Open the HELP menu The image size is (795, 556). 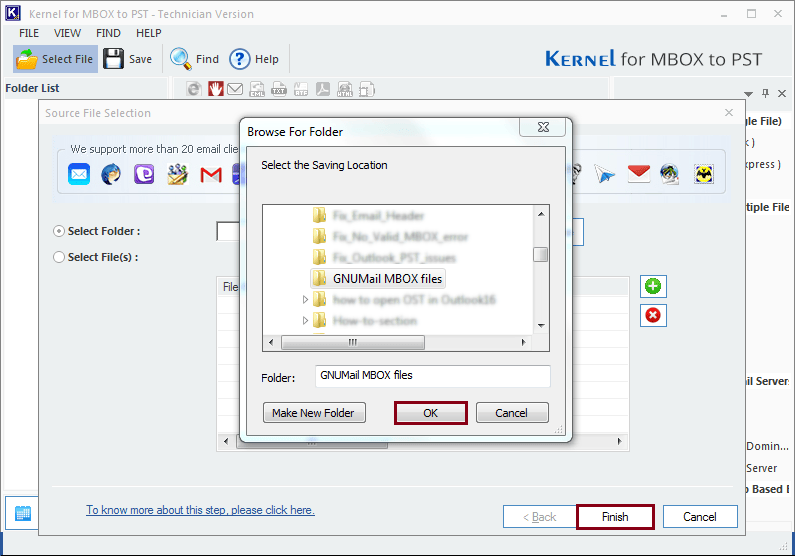(149, 33)
